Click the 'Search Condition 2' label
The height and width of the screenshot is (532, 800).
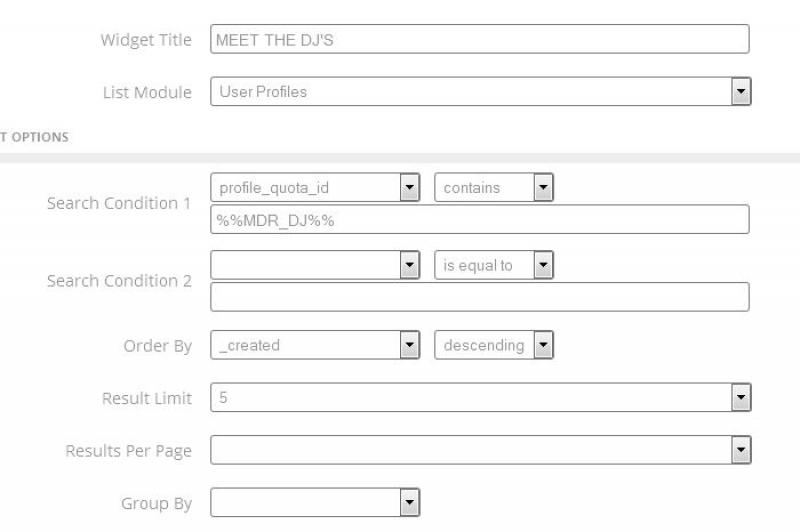pyautogui.click(x=119, y=281)
